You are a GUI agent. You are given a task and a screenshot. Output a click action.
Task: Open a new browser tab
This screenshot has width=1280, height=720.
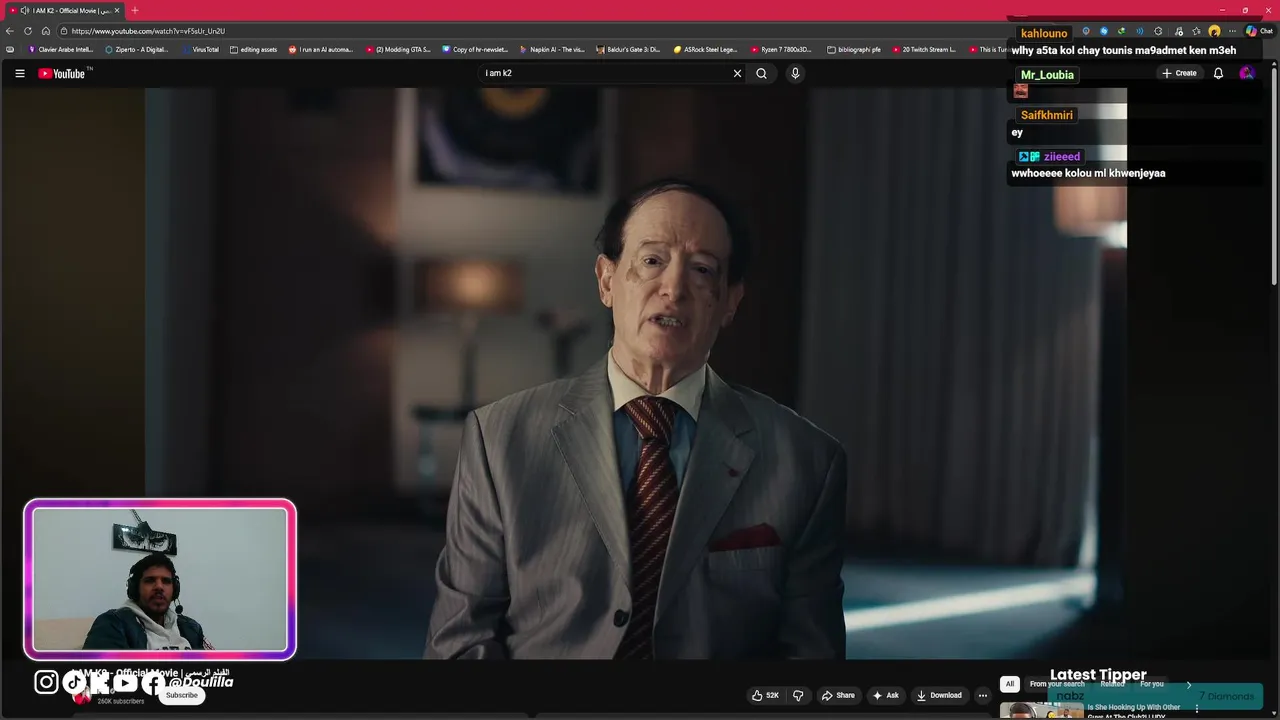(x=135, y=10)
